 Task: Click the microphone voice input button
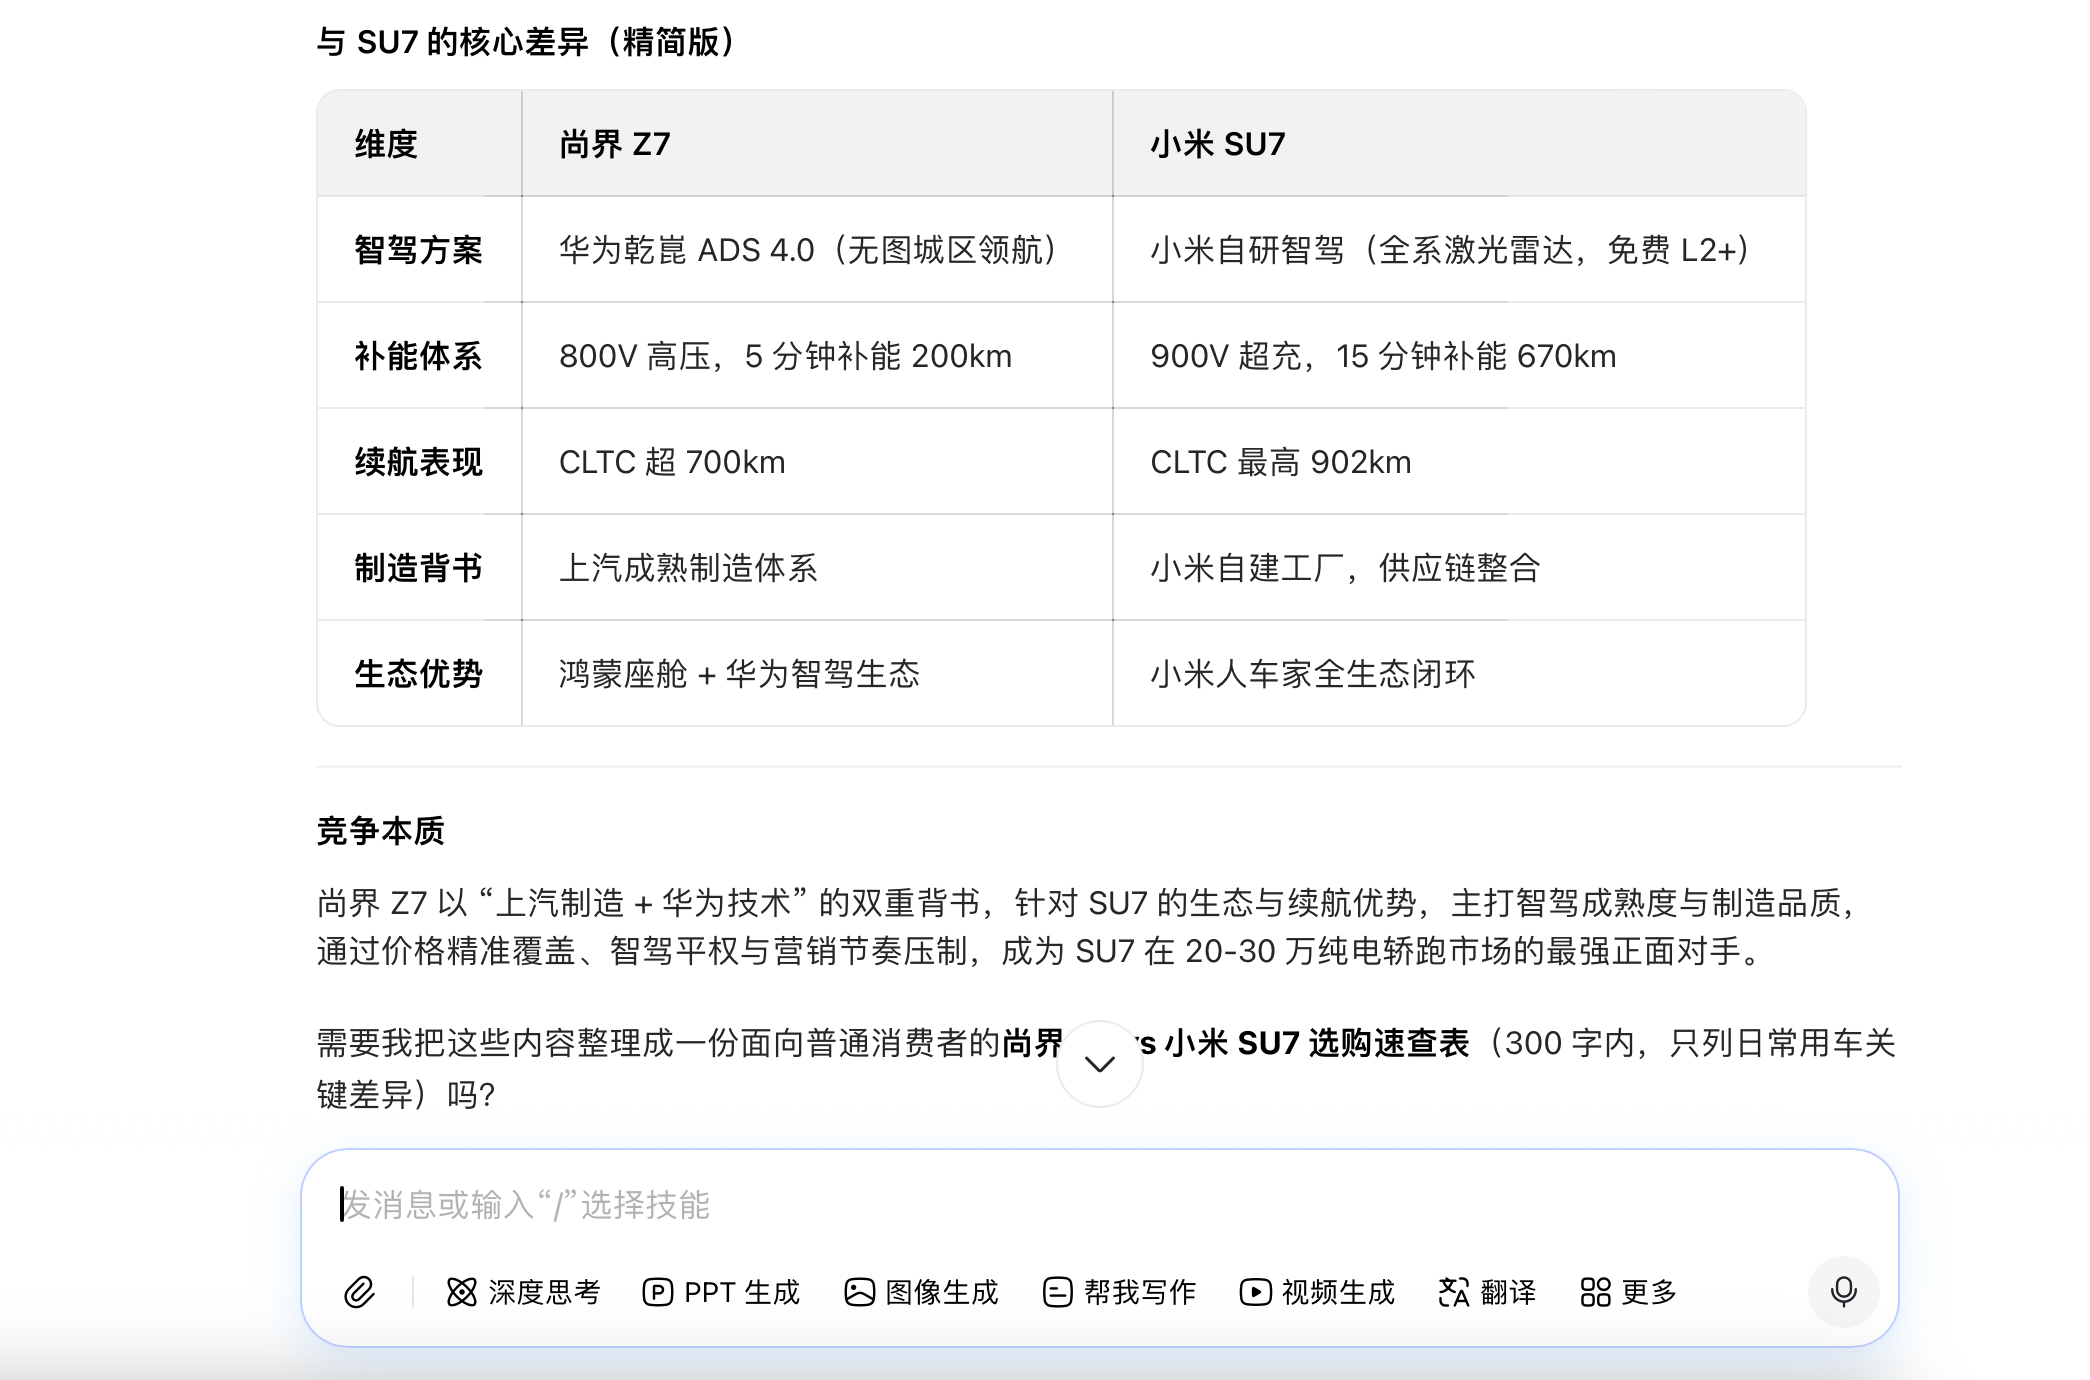[x=1843, y=1292]
